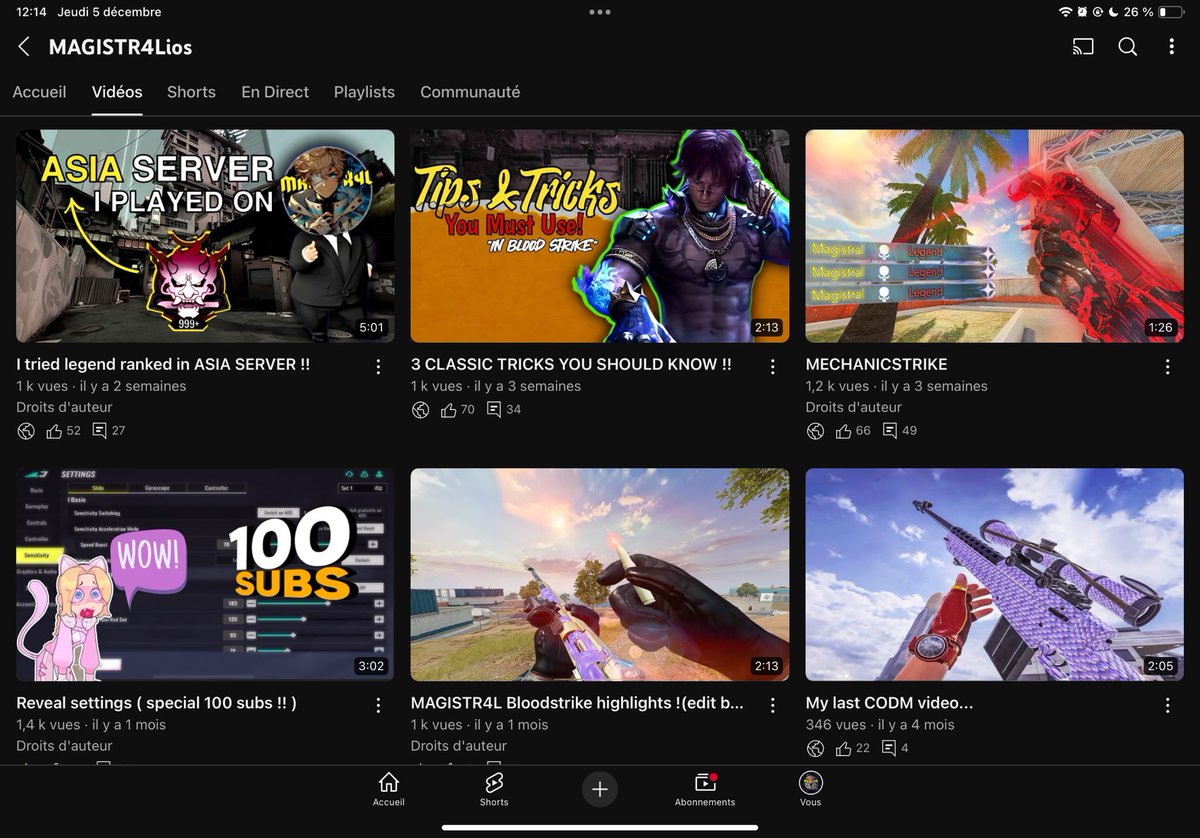Click title 'MAGISTR4L Bloodstrike highlights !(edit b...'

(x=577, y=703)
